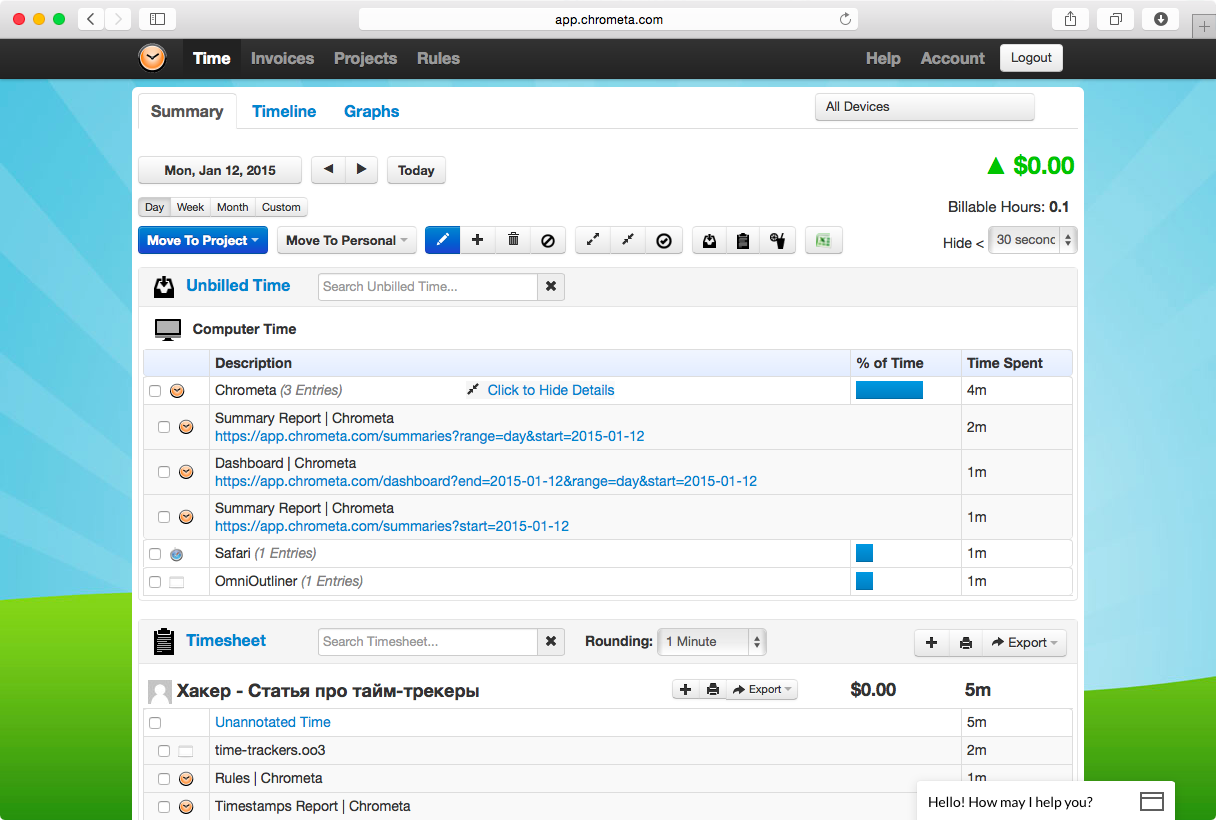
Task: Click the circle-slash ignore toolbar icon
Action: tap(548, 240)
